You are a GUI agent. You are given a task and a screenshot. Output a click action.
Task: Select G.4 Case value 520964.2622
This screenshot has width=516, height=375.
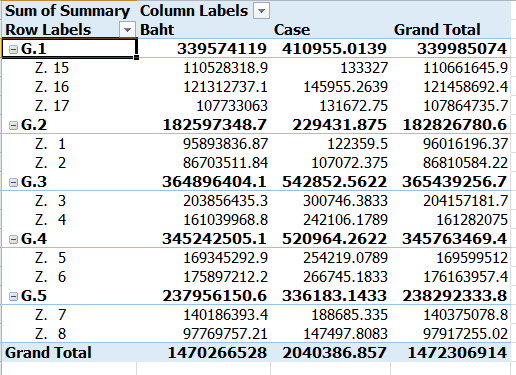pyautogui.click(x=334, y=239)
